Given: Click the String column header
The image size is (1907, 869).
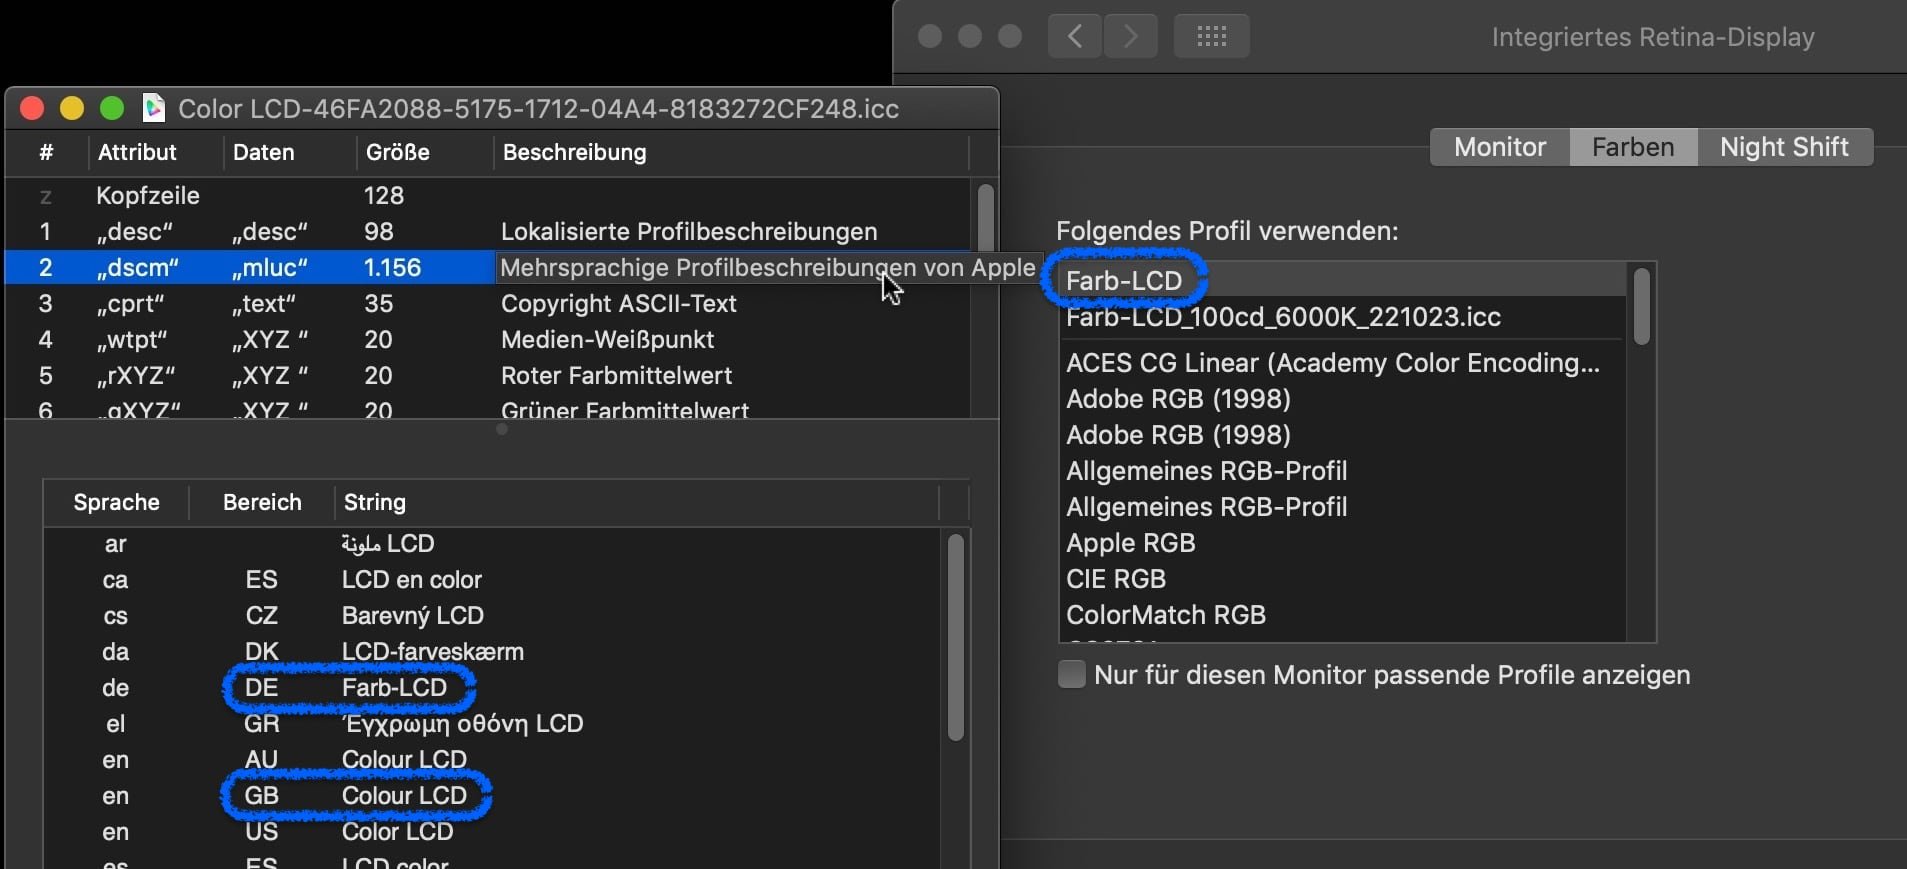Looking at the screenshot, I should 637,502.
